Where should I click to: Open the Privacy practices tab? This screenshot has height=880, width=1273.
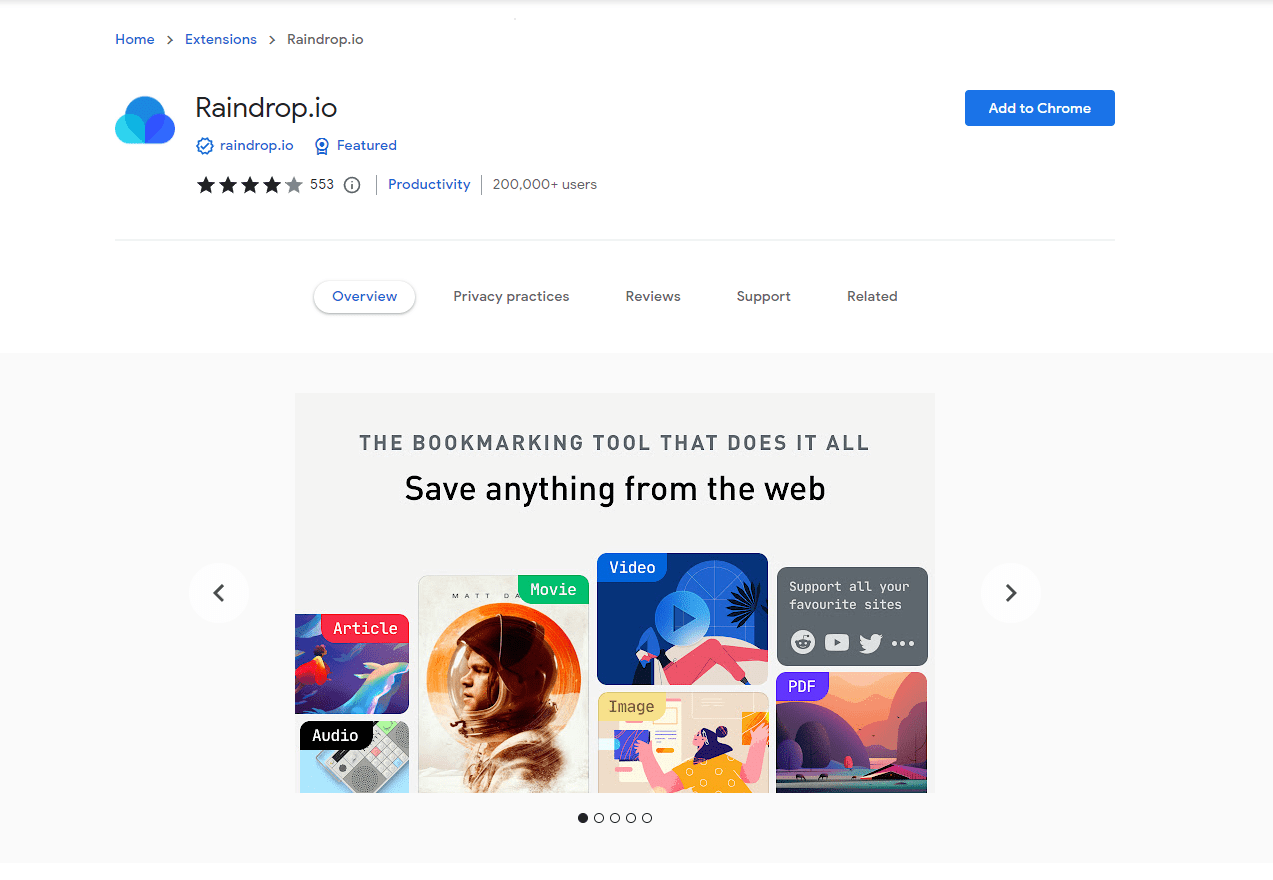pos(511,296)
